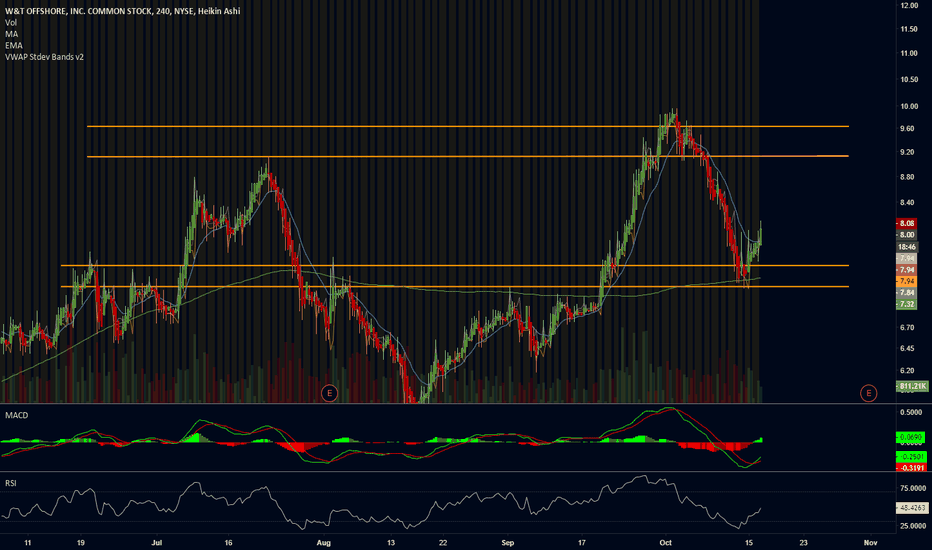932x550 pixels.
Task: Click the 25.0000 RSI axis label
Action: [x=913, y=526]
